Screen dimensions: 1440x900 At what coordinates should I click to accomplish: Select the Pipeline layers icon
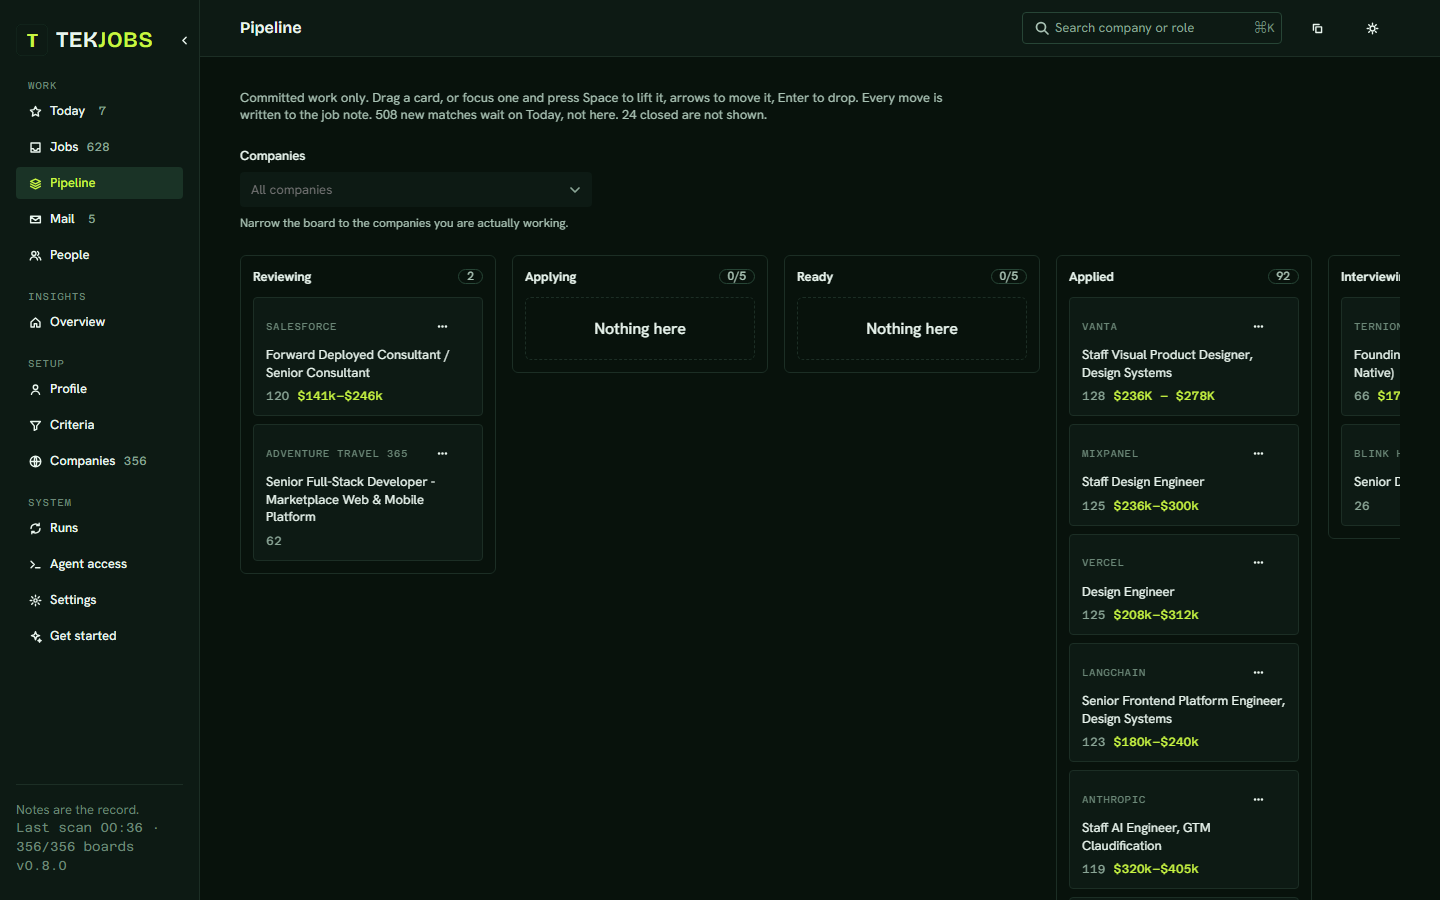(35, 183)
